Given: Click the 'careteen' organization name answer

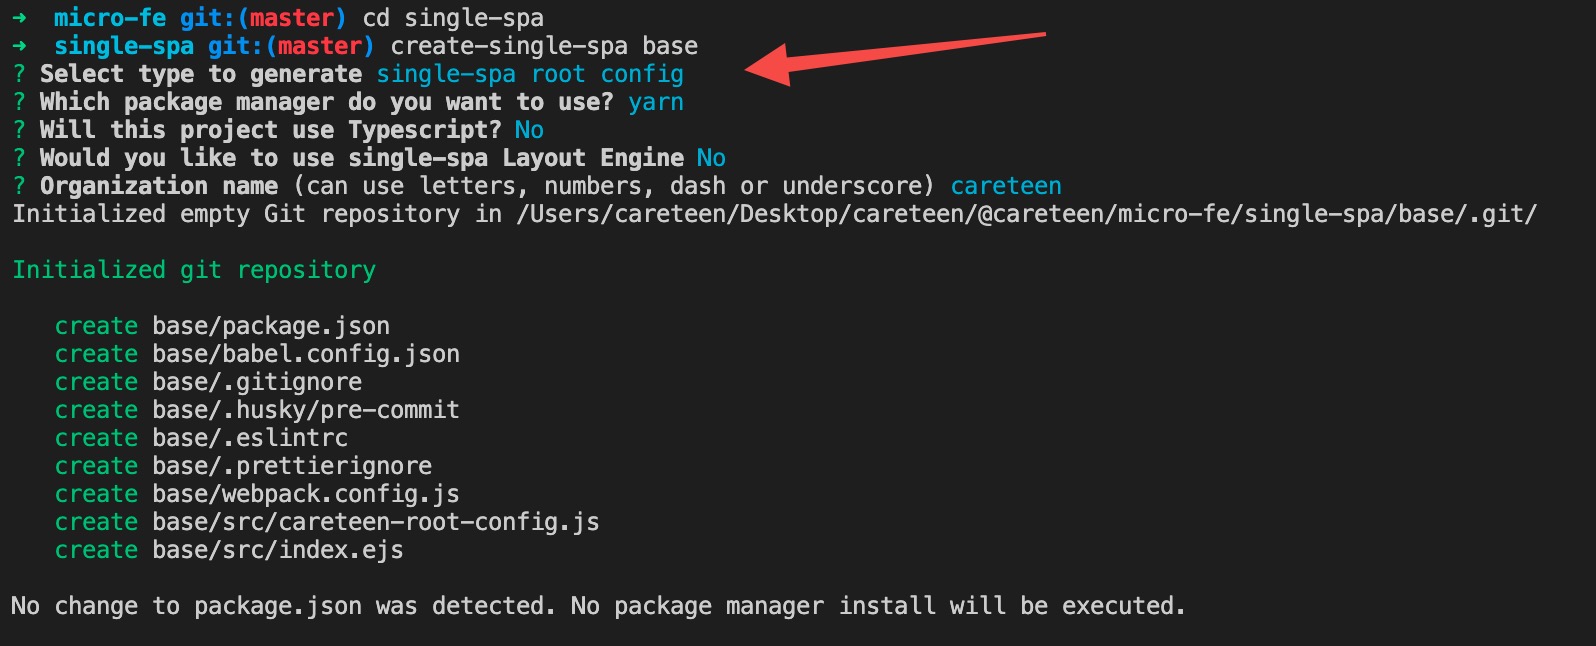Looking at the screenshot, I should (1006, 186).
